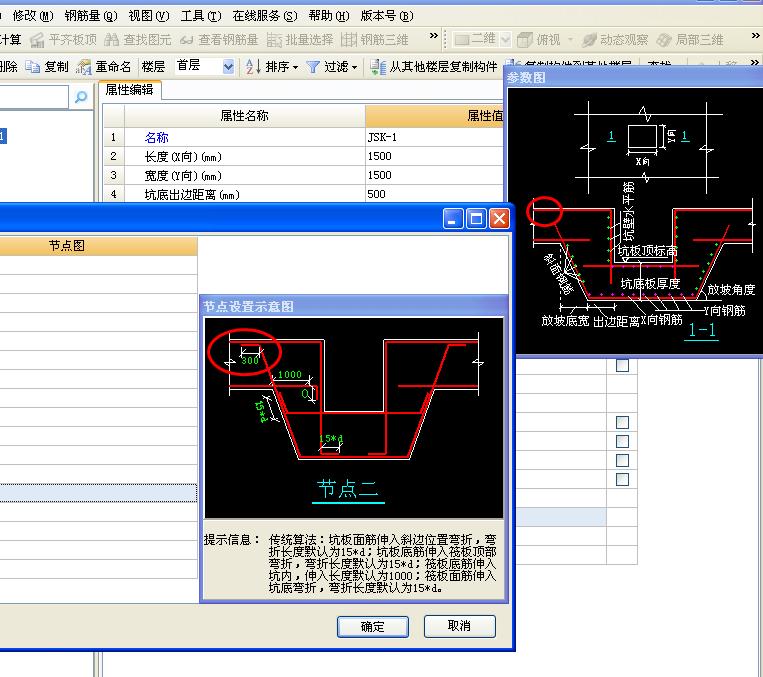Image resolution: width=763 pixels, height=677 pixels.
Task: Click the JSK-1 name value cell
Action: (434, 137)
